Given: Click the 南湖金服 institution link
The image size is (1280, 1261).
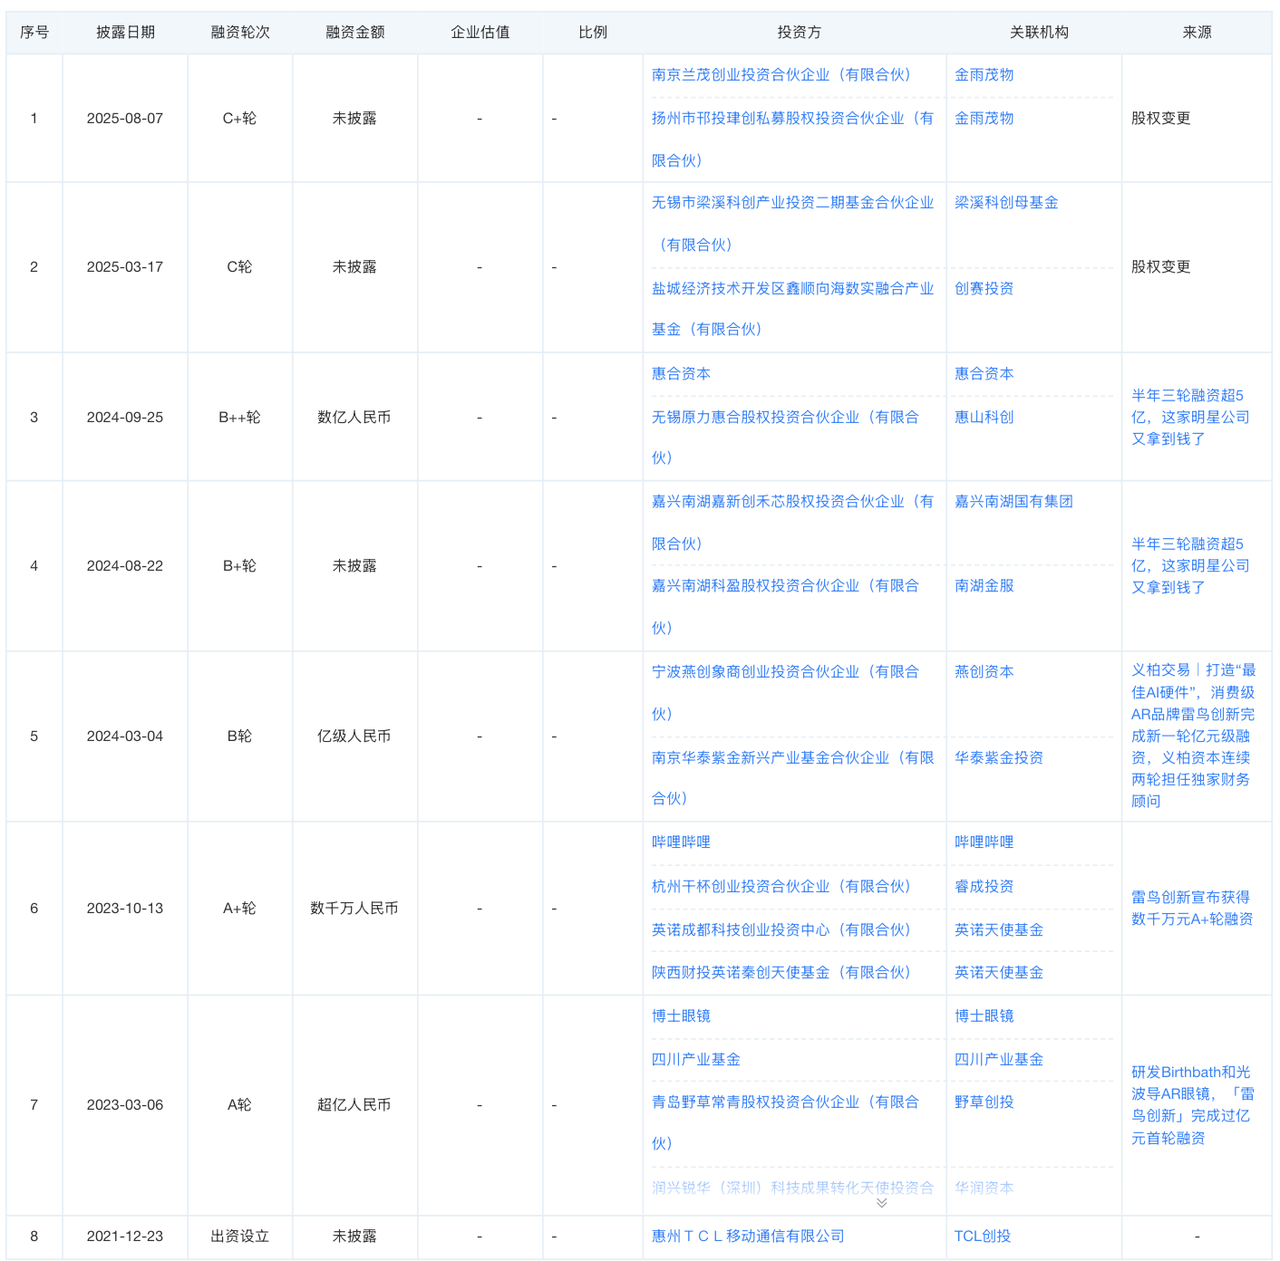Looking at the screenshot, I should 984,586.
